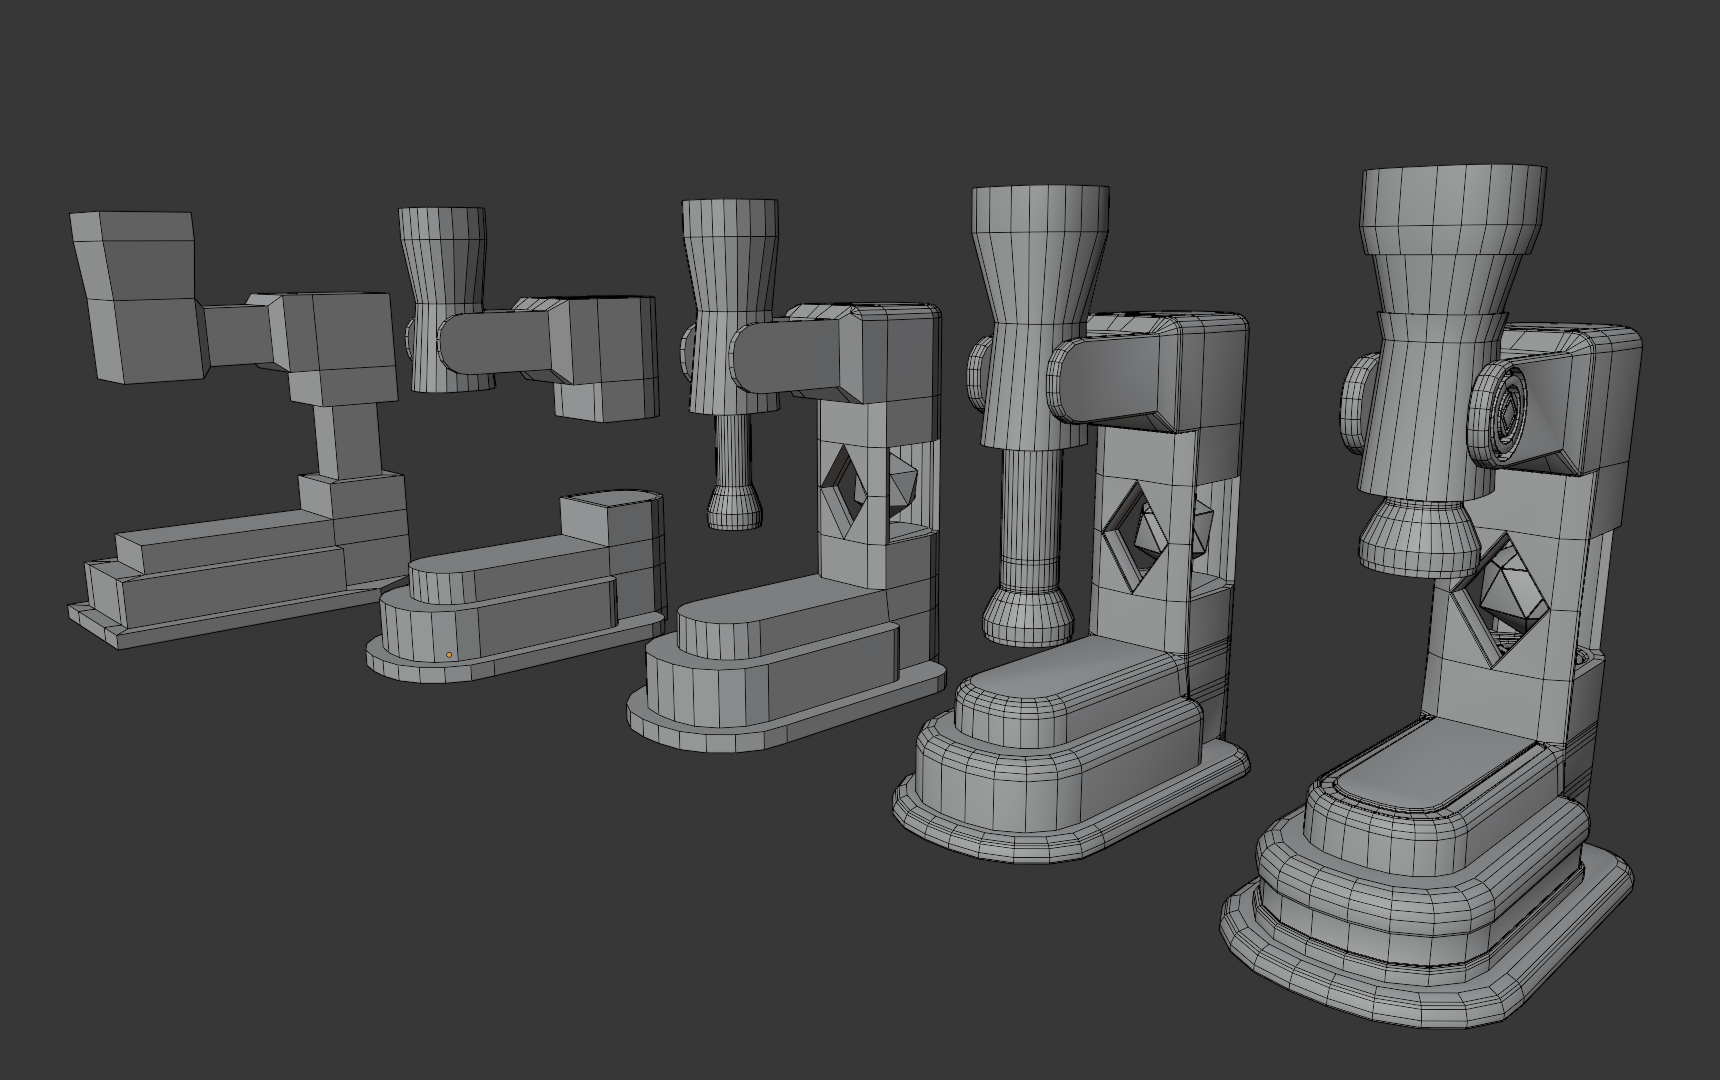Click the orange origin dot on second model

[449, 655]
